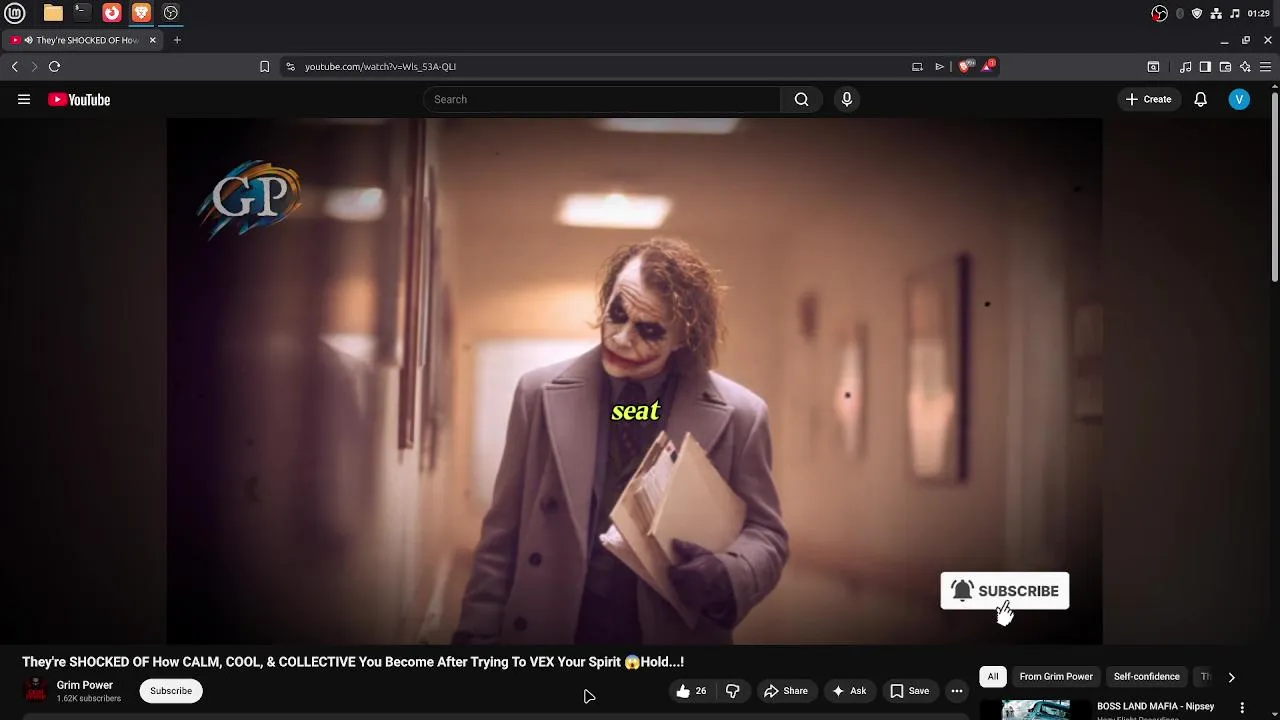1280x720 pixels.
Task: Subscribe to Grim Power channel
Action: (x=171, y=691)
